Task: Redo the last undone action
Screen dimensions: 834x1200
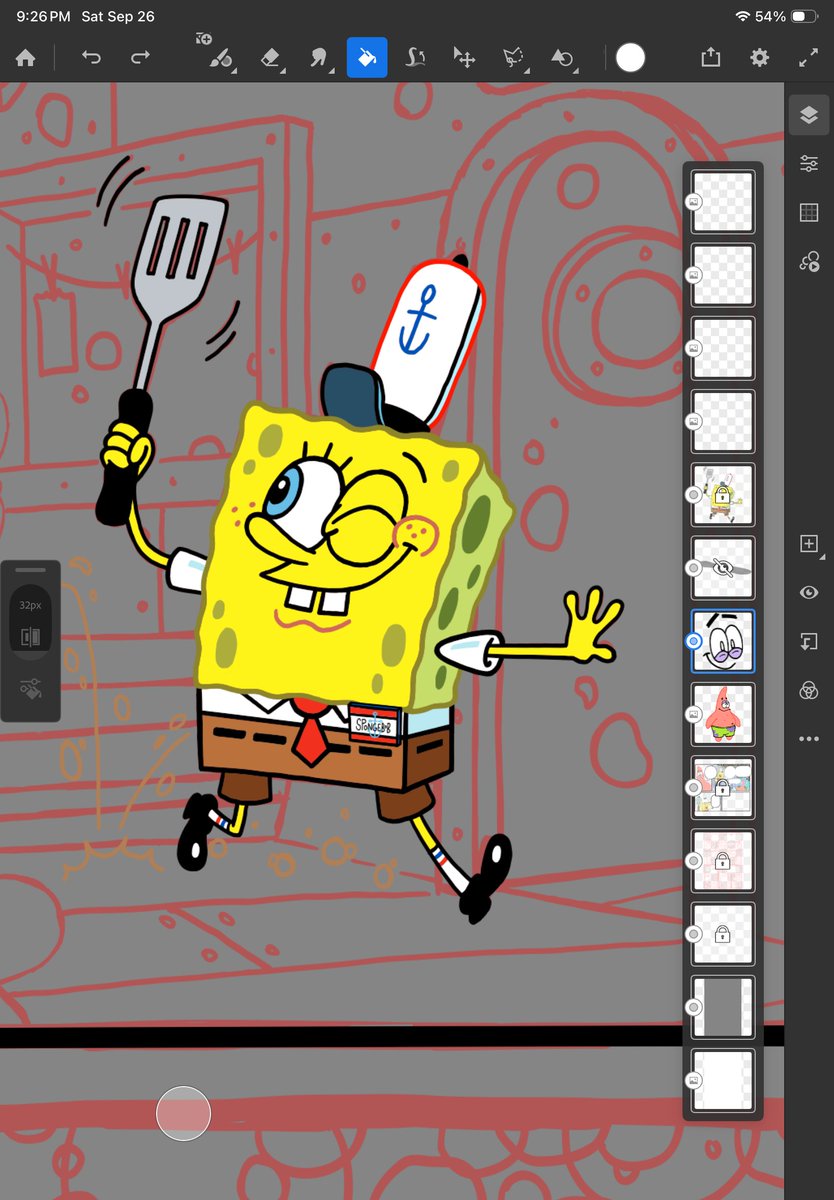Action: click(x=140, y=58)
